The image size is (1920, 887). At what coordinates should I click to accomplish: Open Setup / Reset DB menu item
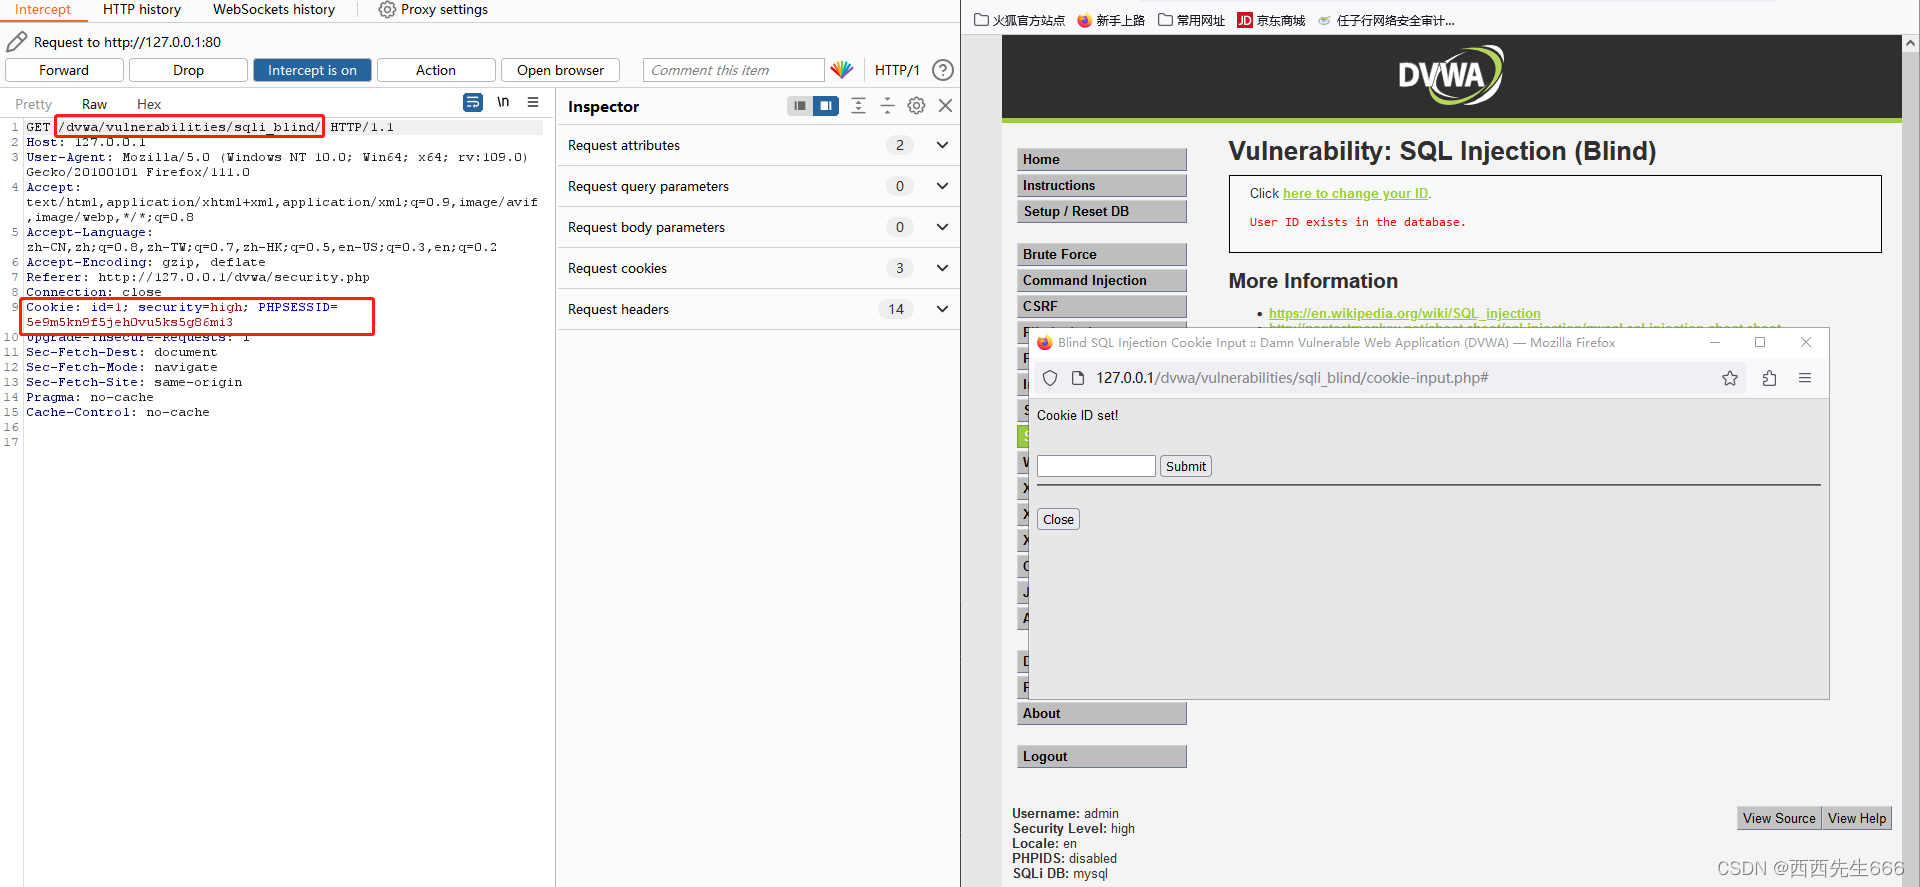coord(1102,211)
